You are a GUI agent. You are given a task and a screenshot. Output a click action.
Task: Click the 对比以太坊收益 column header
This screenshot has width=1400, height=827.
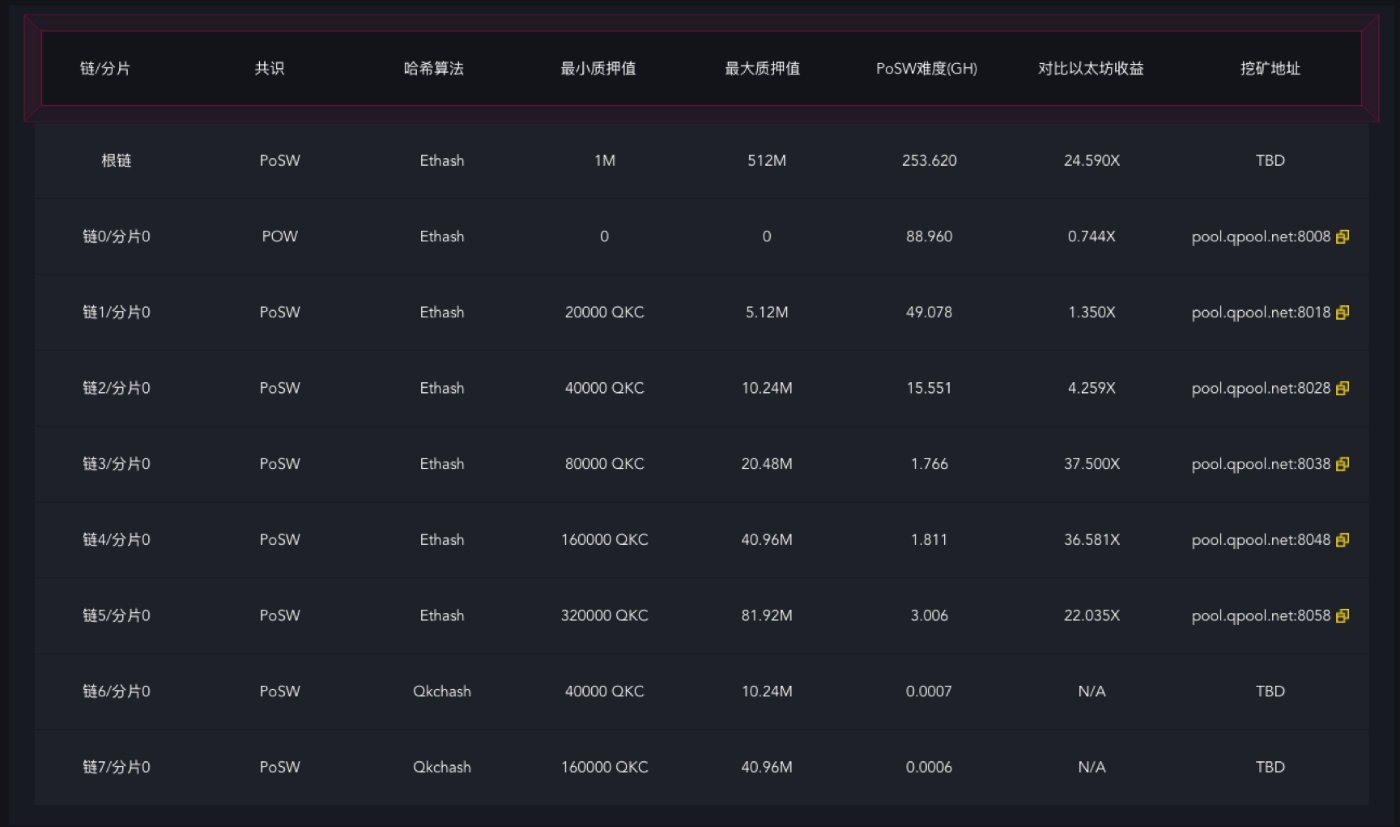[1091, 68]
